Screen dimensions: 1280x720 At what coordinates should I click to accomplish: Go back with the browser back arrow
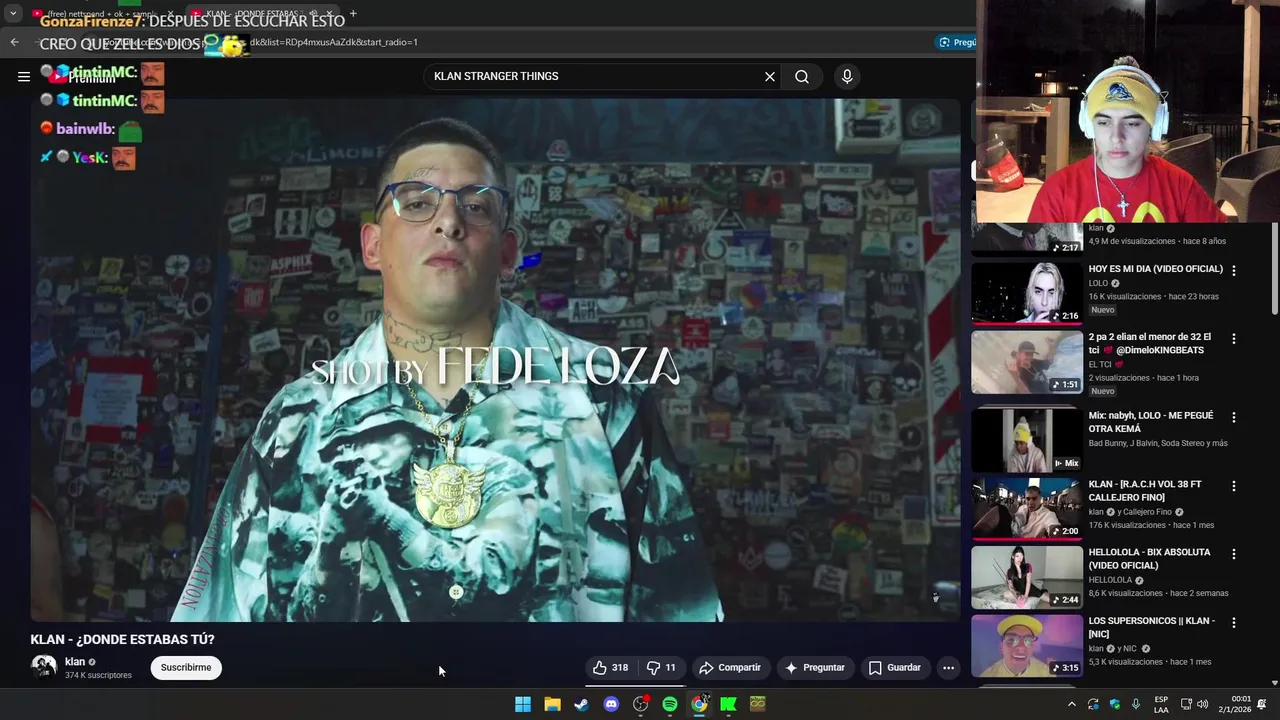[14, 42]
